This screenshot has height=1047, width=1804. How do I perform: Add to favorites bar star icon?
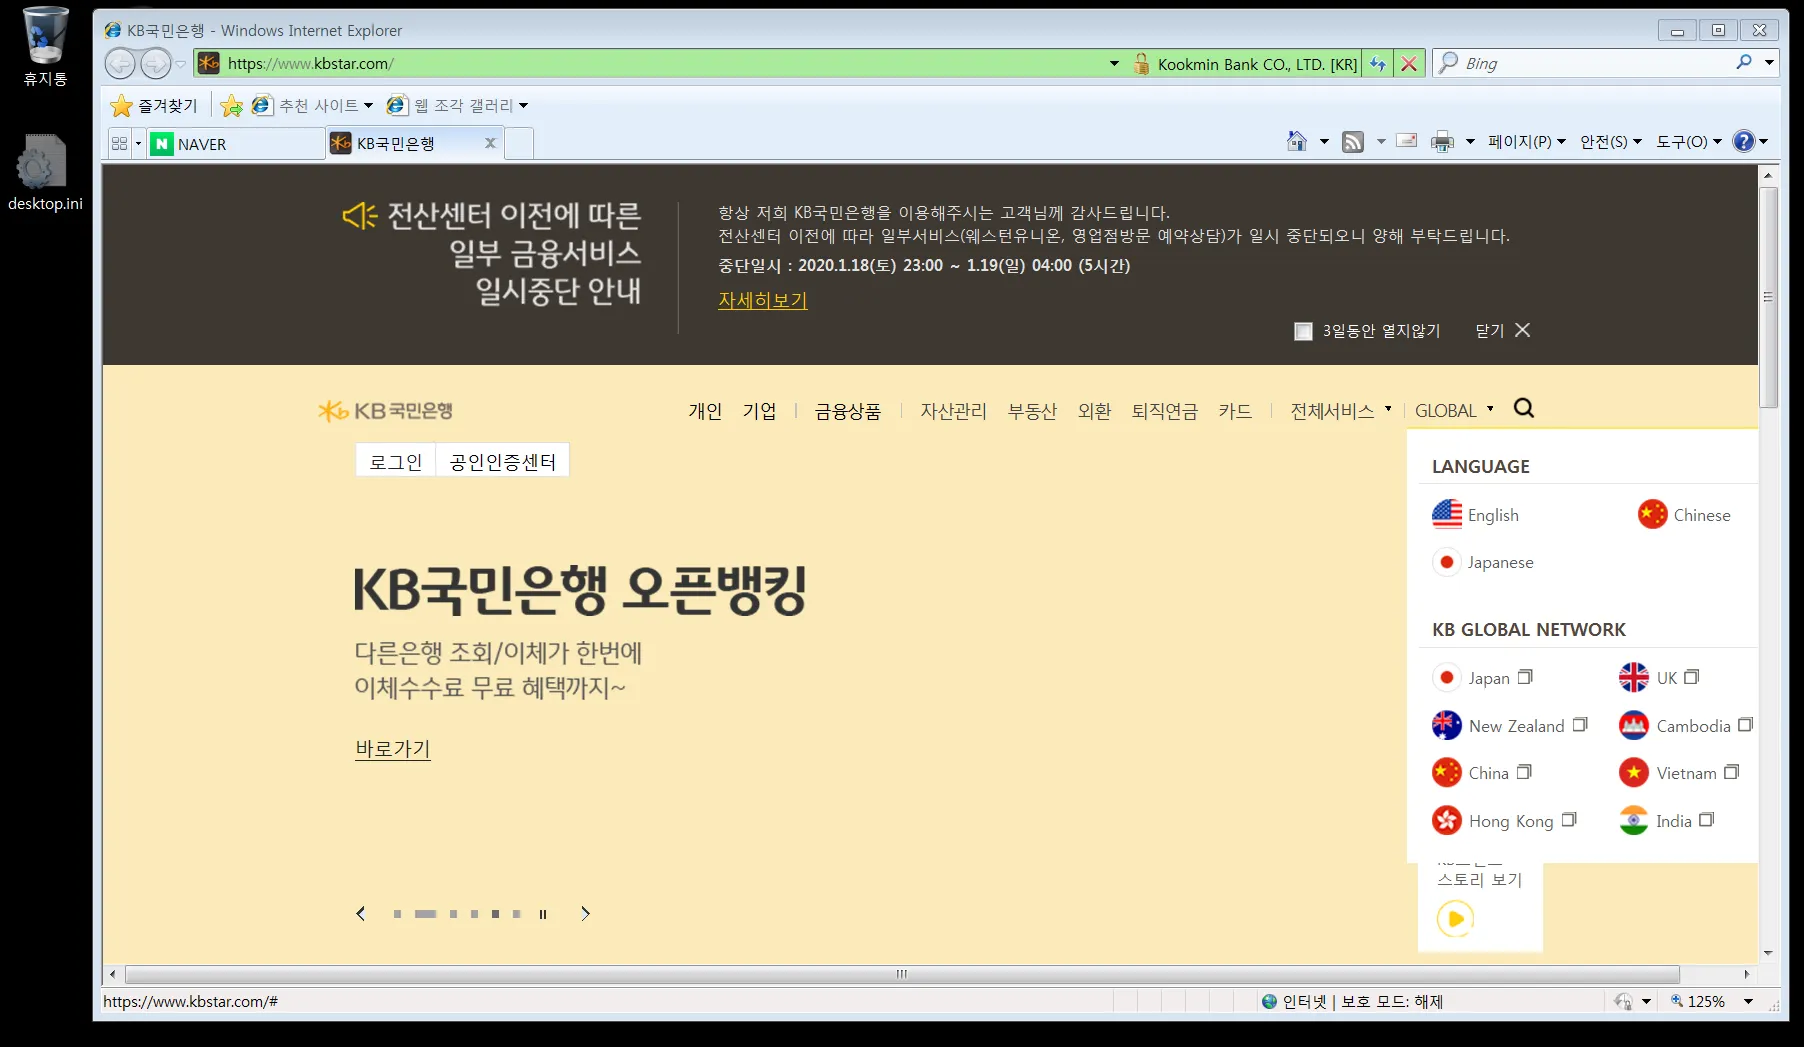click(231, 105)
